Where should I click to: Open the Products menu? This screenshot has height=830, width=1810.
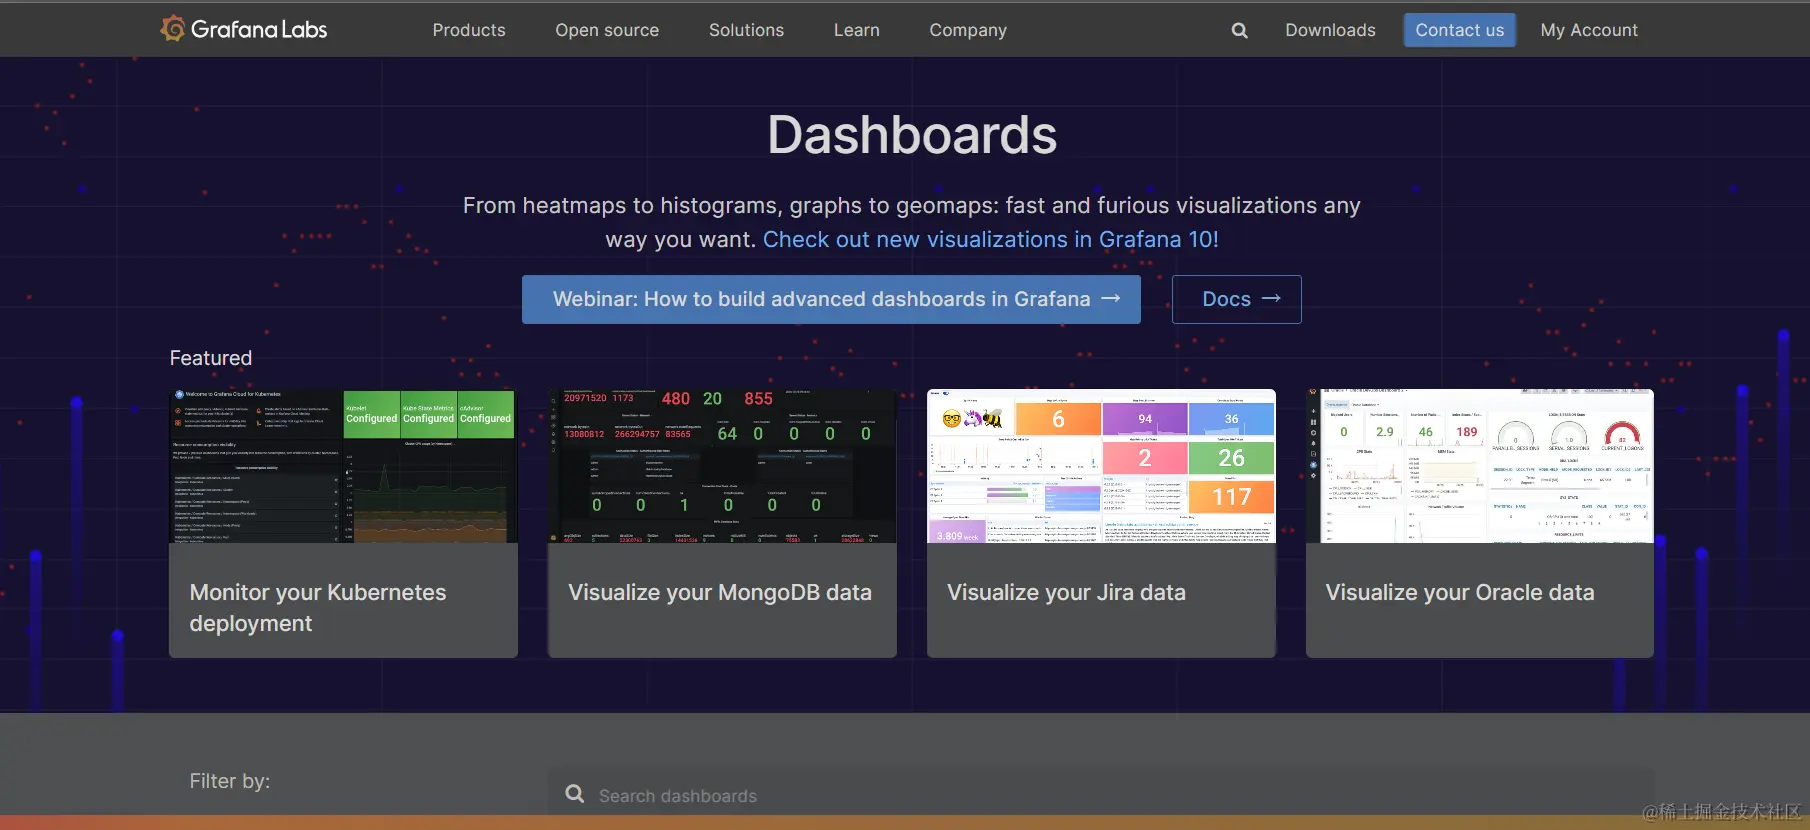pyautogui.click(x=469, y=30)
